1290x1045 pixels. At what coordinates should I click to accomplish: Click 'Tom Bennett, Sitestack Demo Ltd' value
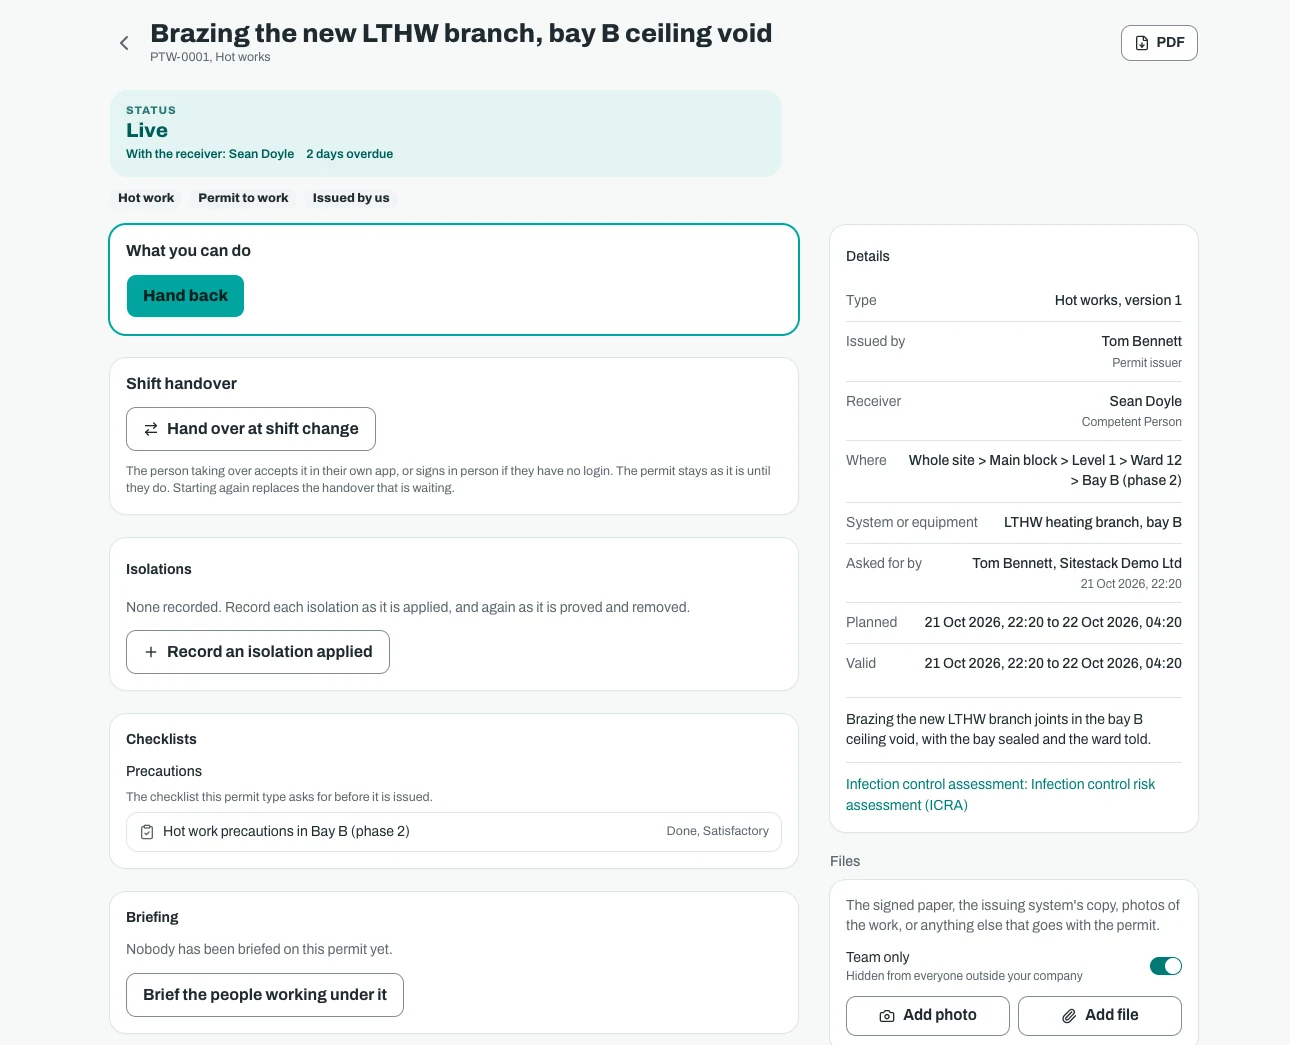[x=1077, y=564]
